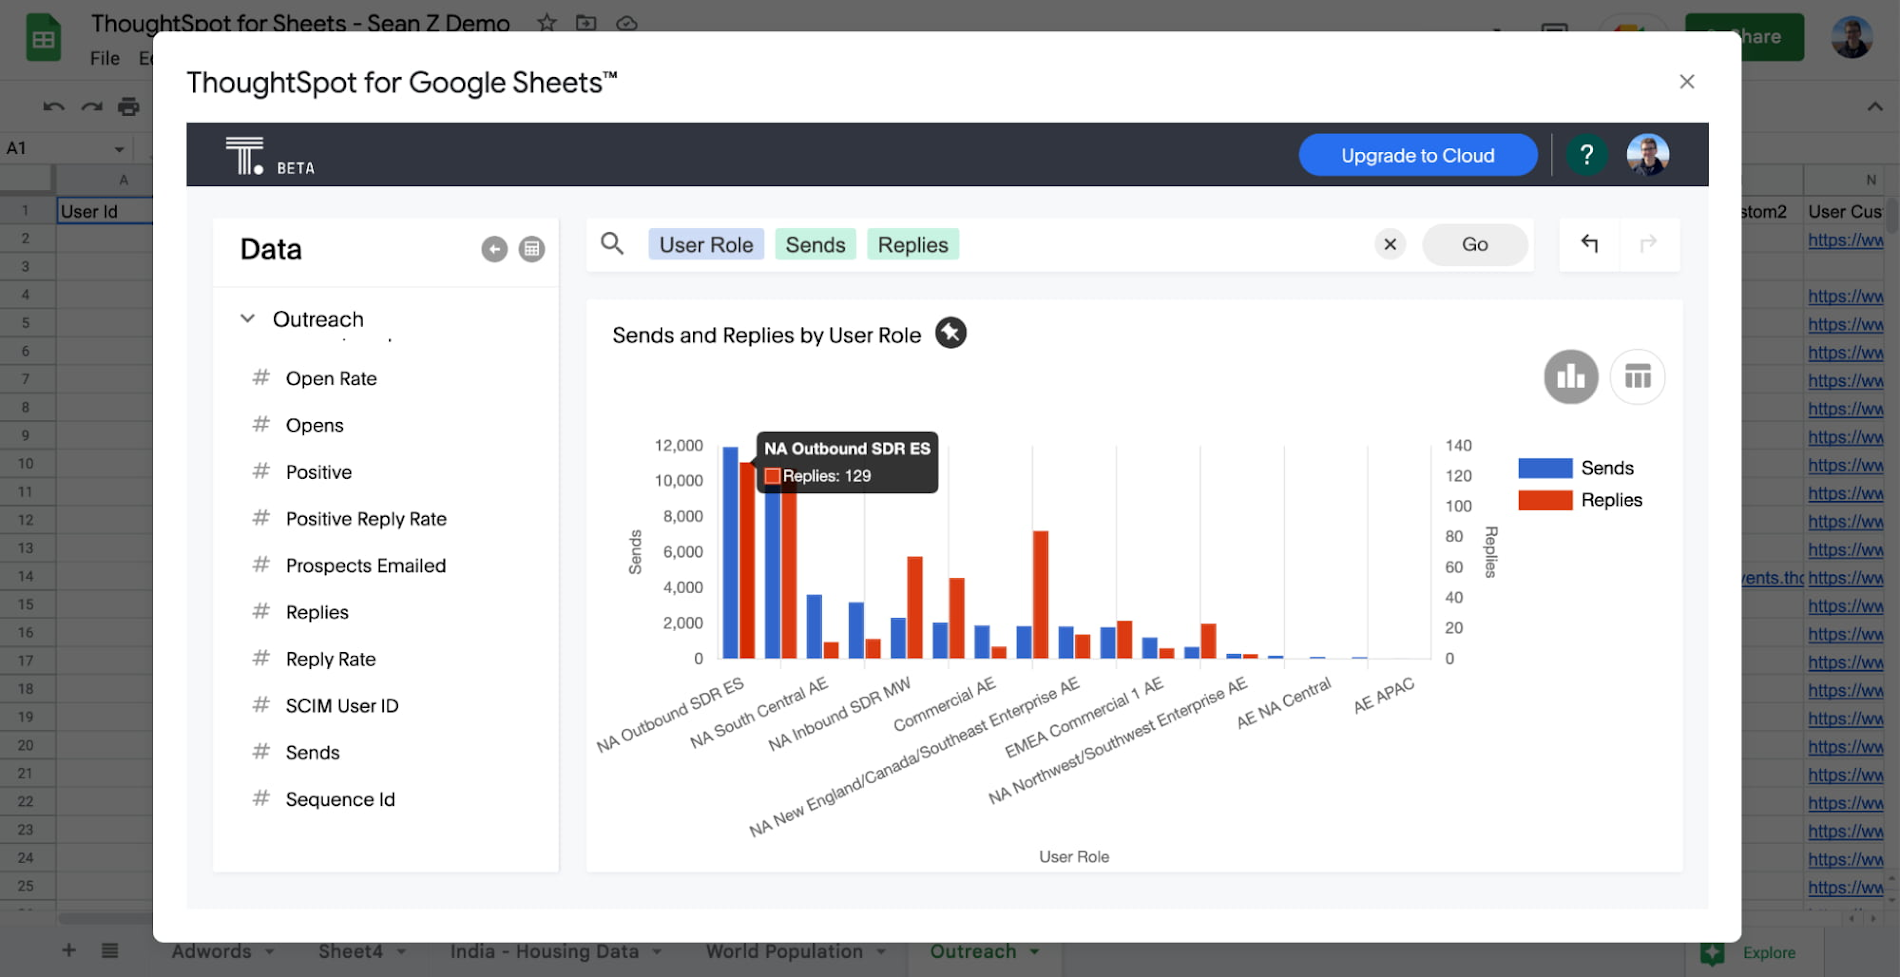Click the User Role axis label
The image size is (1900, 977).
[x=1074, y=857]
